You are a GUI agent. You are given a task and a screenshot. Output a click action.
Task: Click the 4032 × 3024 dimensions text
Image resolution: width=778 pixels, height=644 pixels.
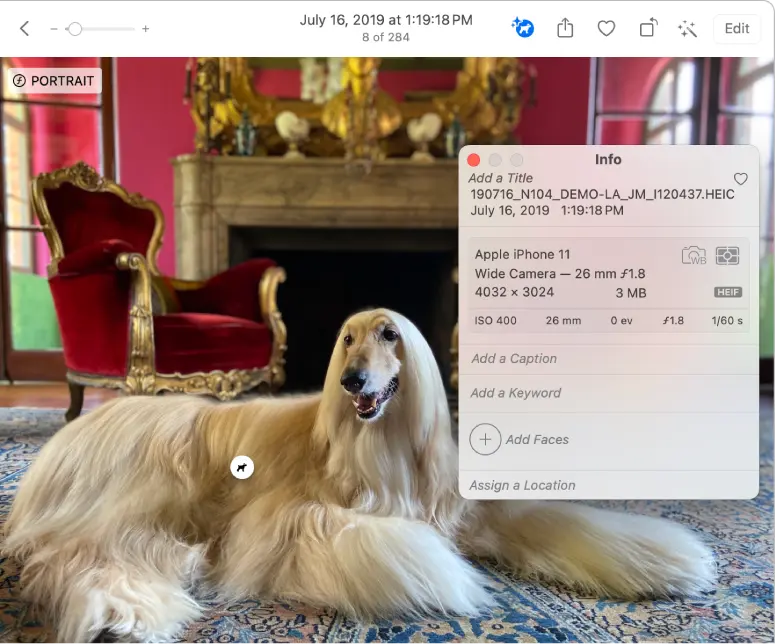click(x=514, y=292)
